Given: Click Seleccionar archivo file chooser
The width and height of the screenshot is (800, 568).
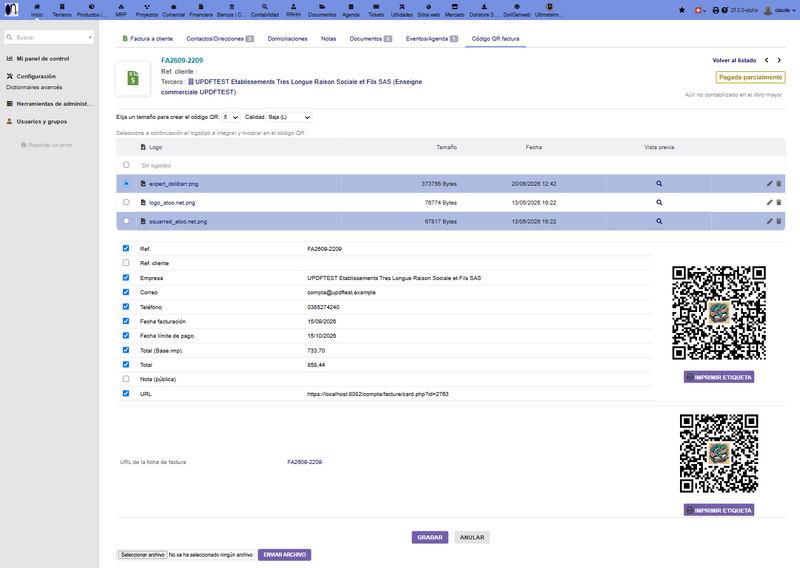Looking at the screenshot, I should pos(142,555).
